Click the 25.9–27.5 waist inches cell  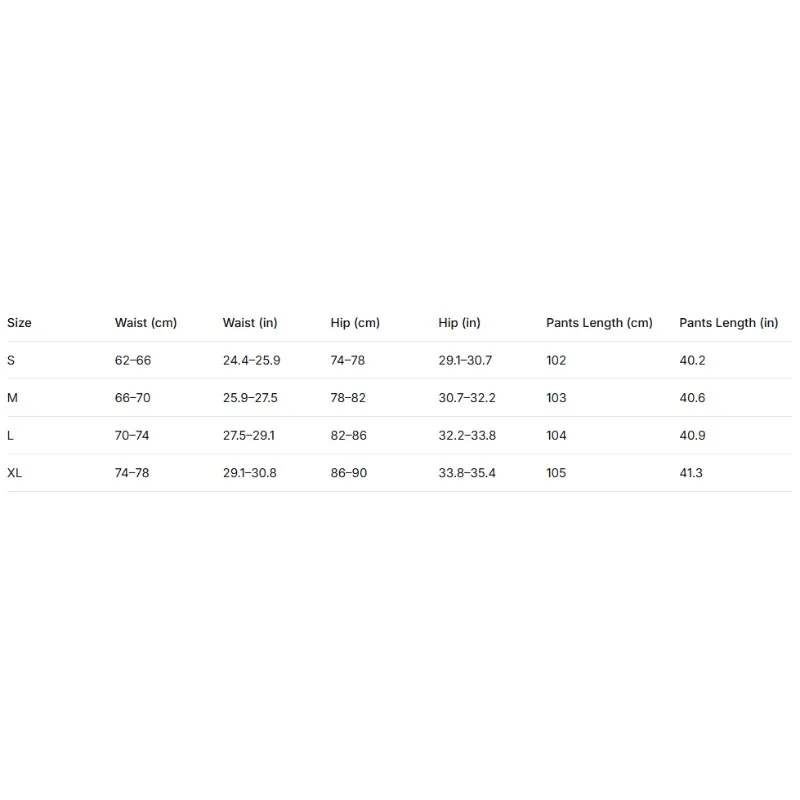[250, 398]
